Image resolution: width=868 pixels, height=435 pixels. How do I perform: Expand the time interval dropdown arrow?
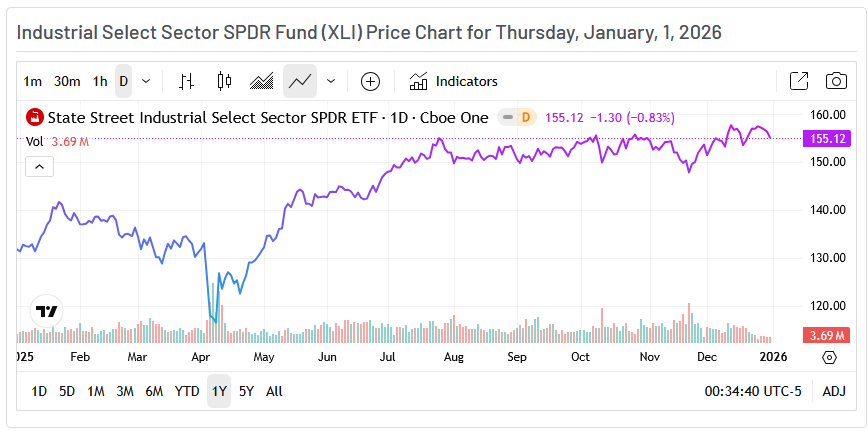(x=147, y=81)
